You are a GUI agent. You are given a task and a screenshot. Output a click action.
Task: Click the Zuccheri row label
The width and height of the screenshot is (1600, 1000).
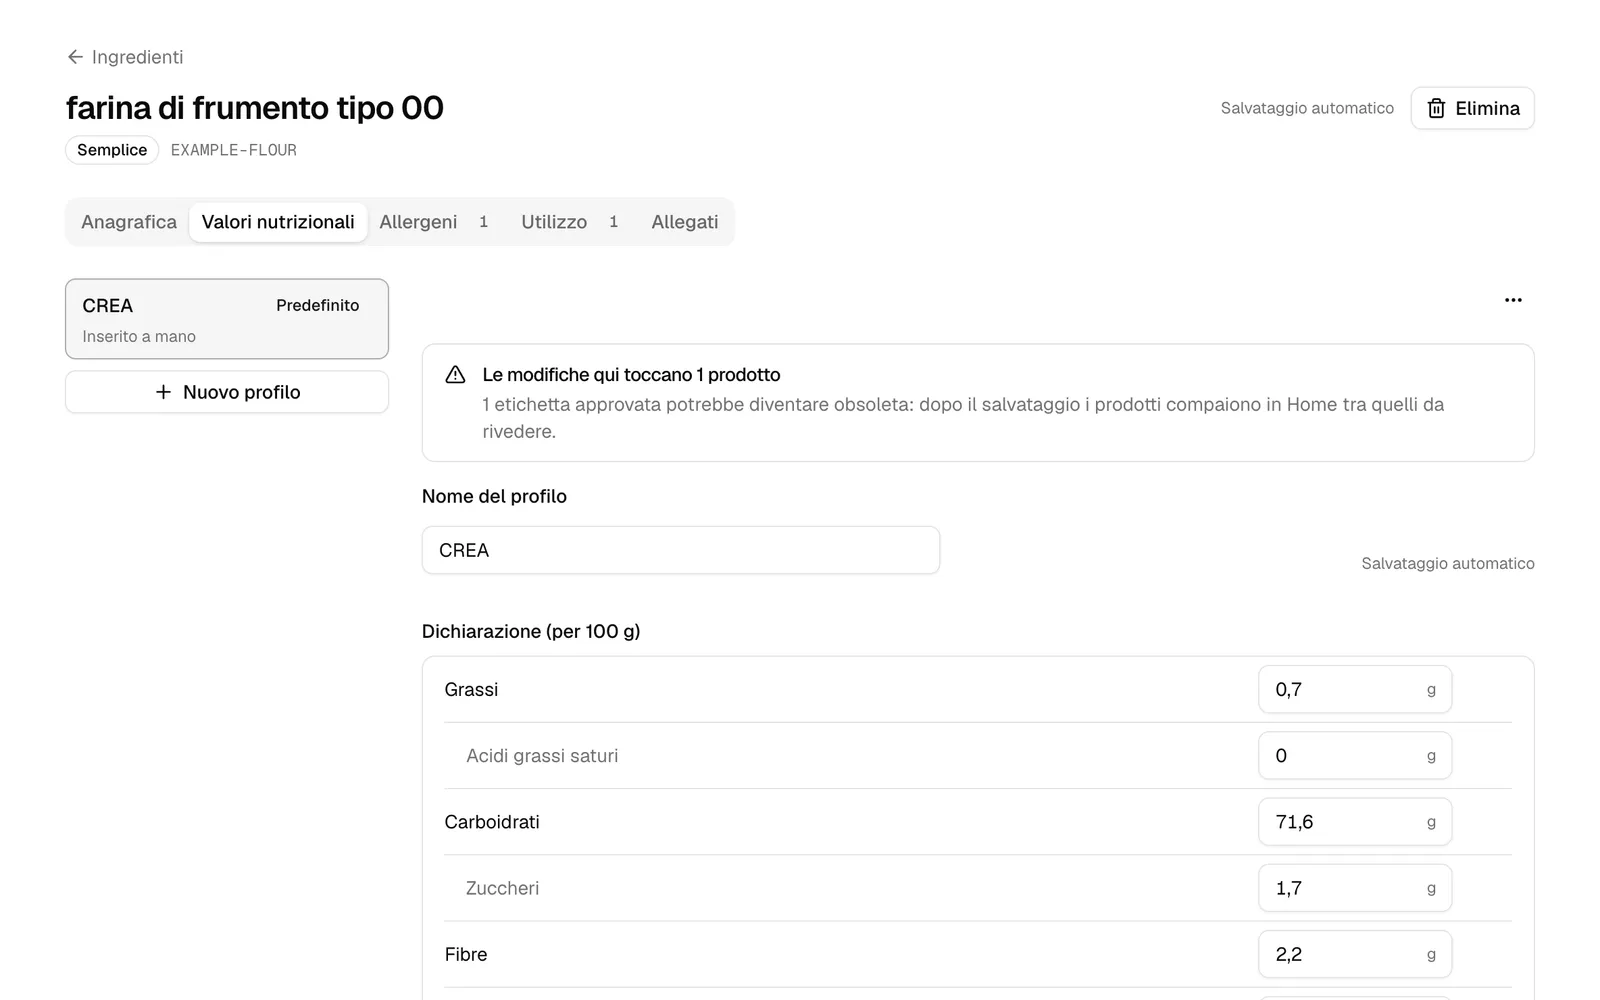pyautogui.click(x=502, y=888)
